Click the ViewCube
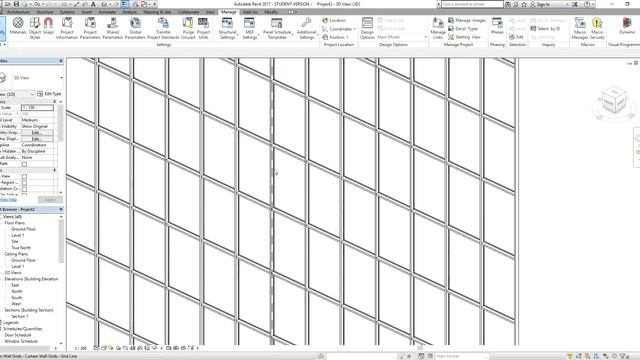Image resolution: width=640 pixels, height=360 pixels. (x=614, y=100)
